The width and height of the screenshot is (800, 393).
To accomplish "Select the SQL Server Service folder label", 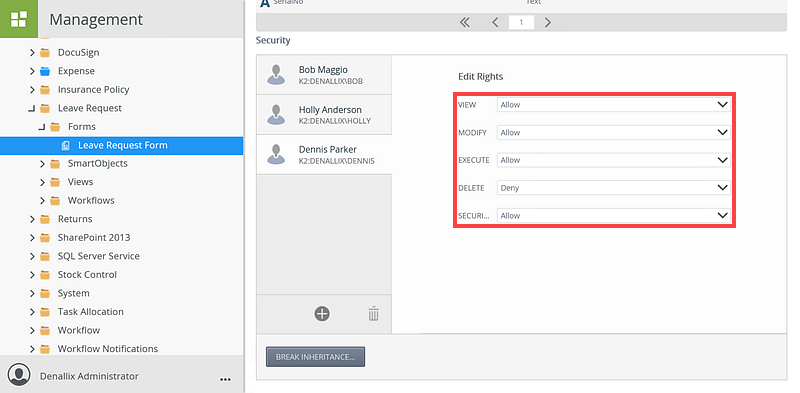I will pos(98,256).
